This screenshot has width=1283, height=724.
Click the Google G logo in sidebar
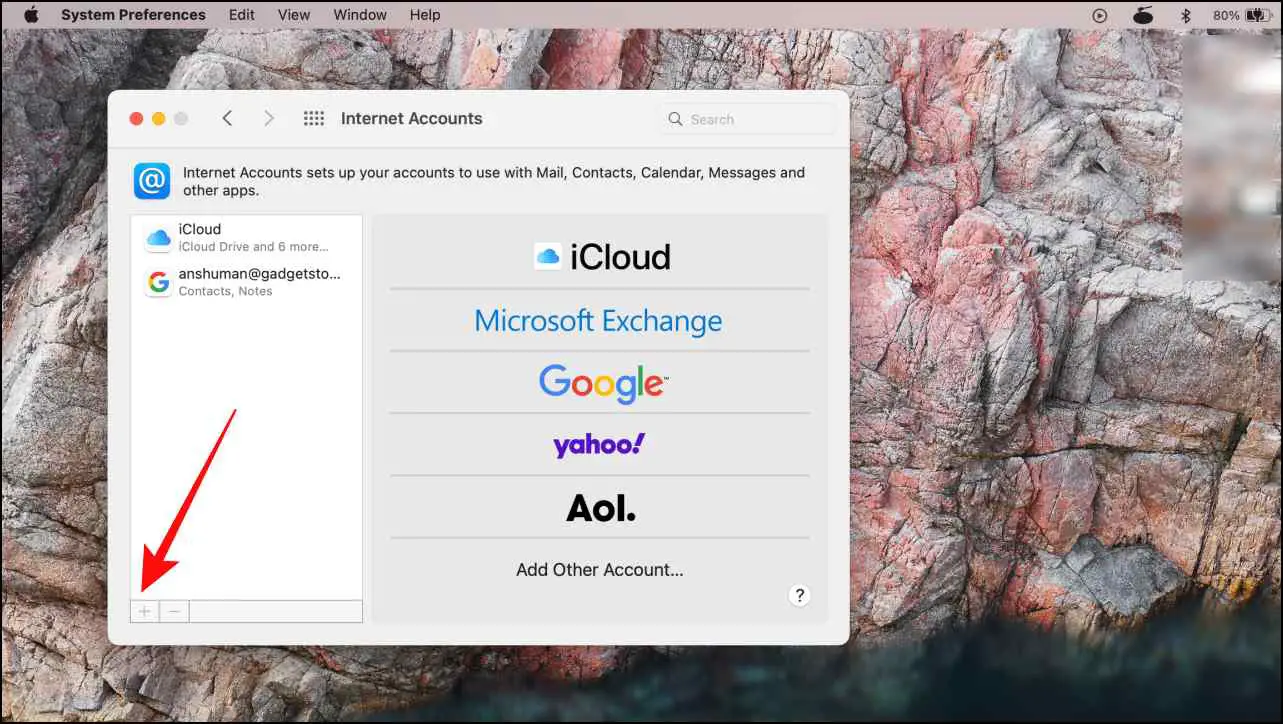(x=159, y=283)
